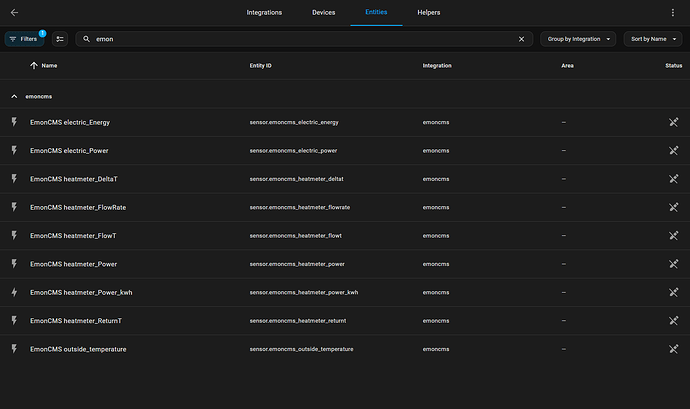The image size is (690, 409).
Task: Click status icon for heatmeter_FlowT row
Action: point(673,236)
